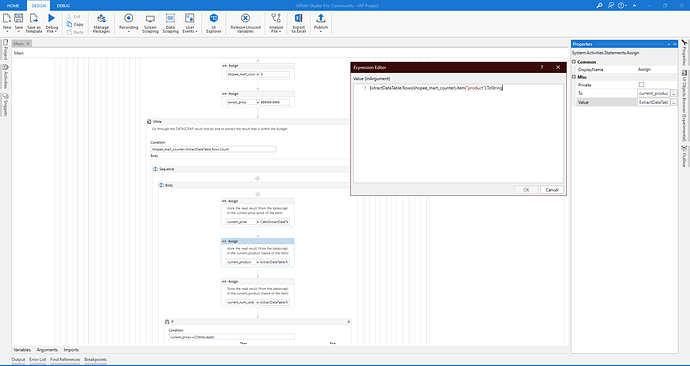Collapse the Misc section in Properties
Image resolution: width=690 pixels, height=366 pixels.
point(574,77)
